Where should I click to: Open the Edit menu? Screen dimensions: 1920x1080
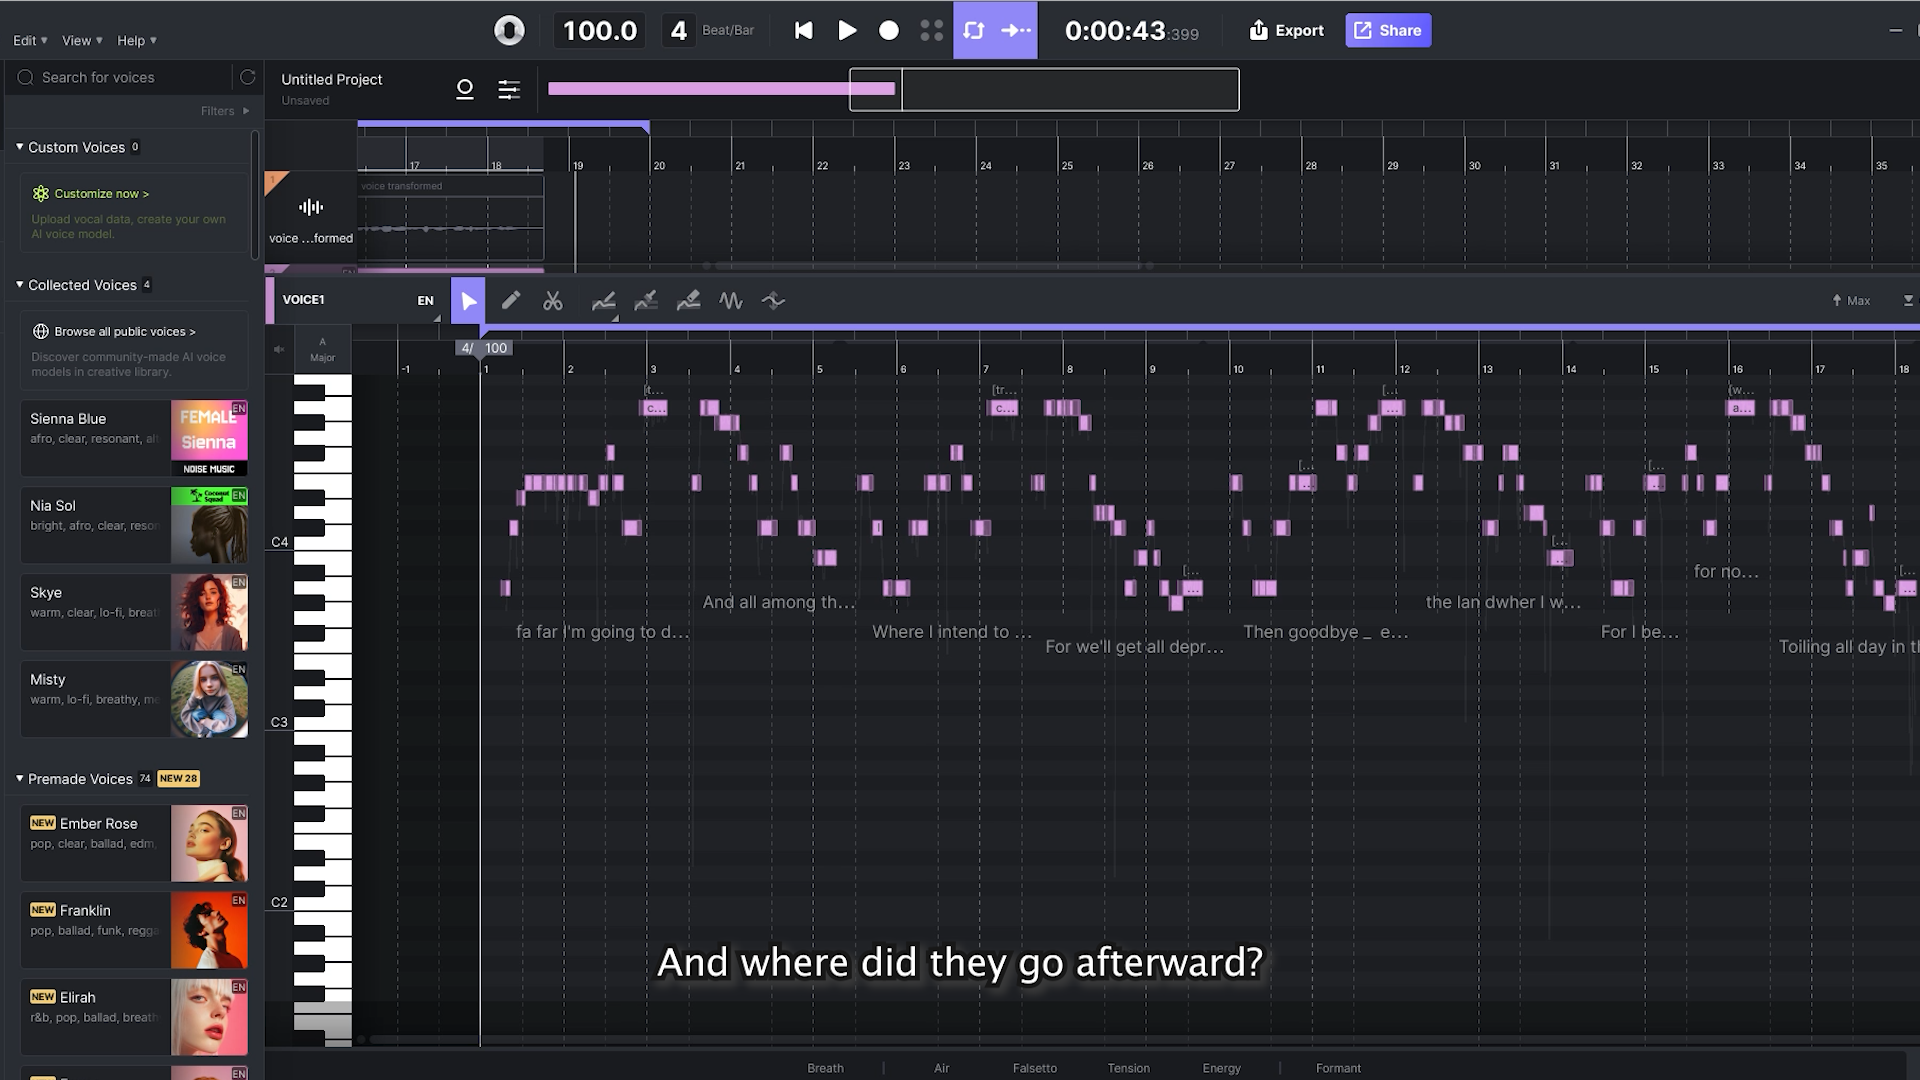[x=29, y=41]
